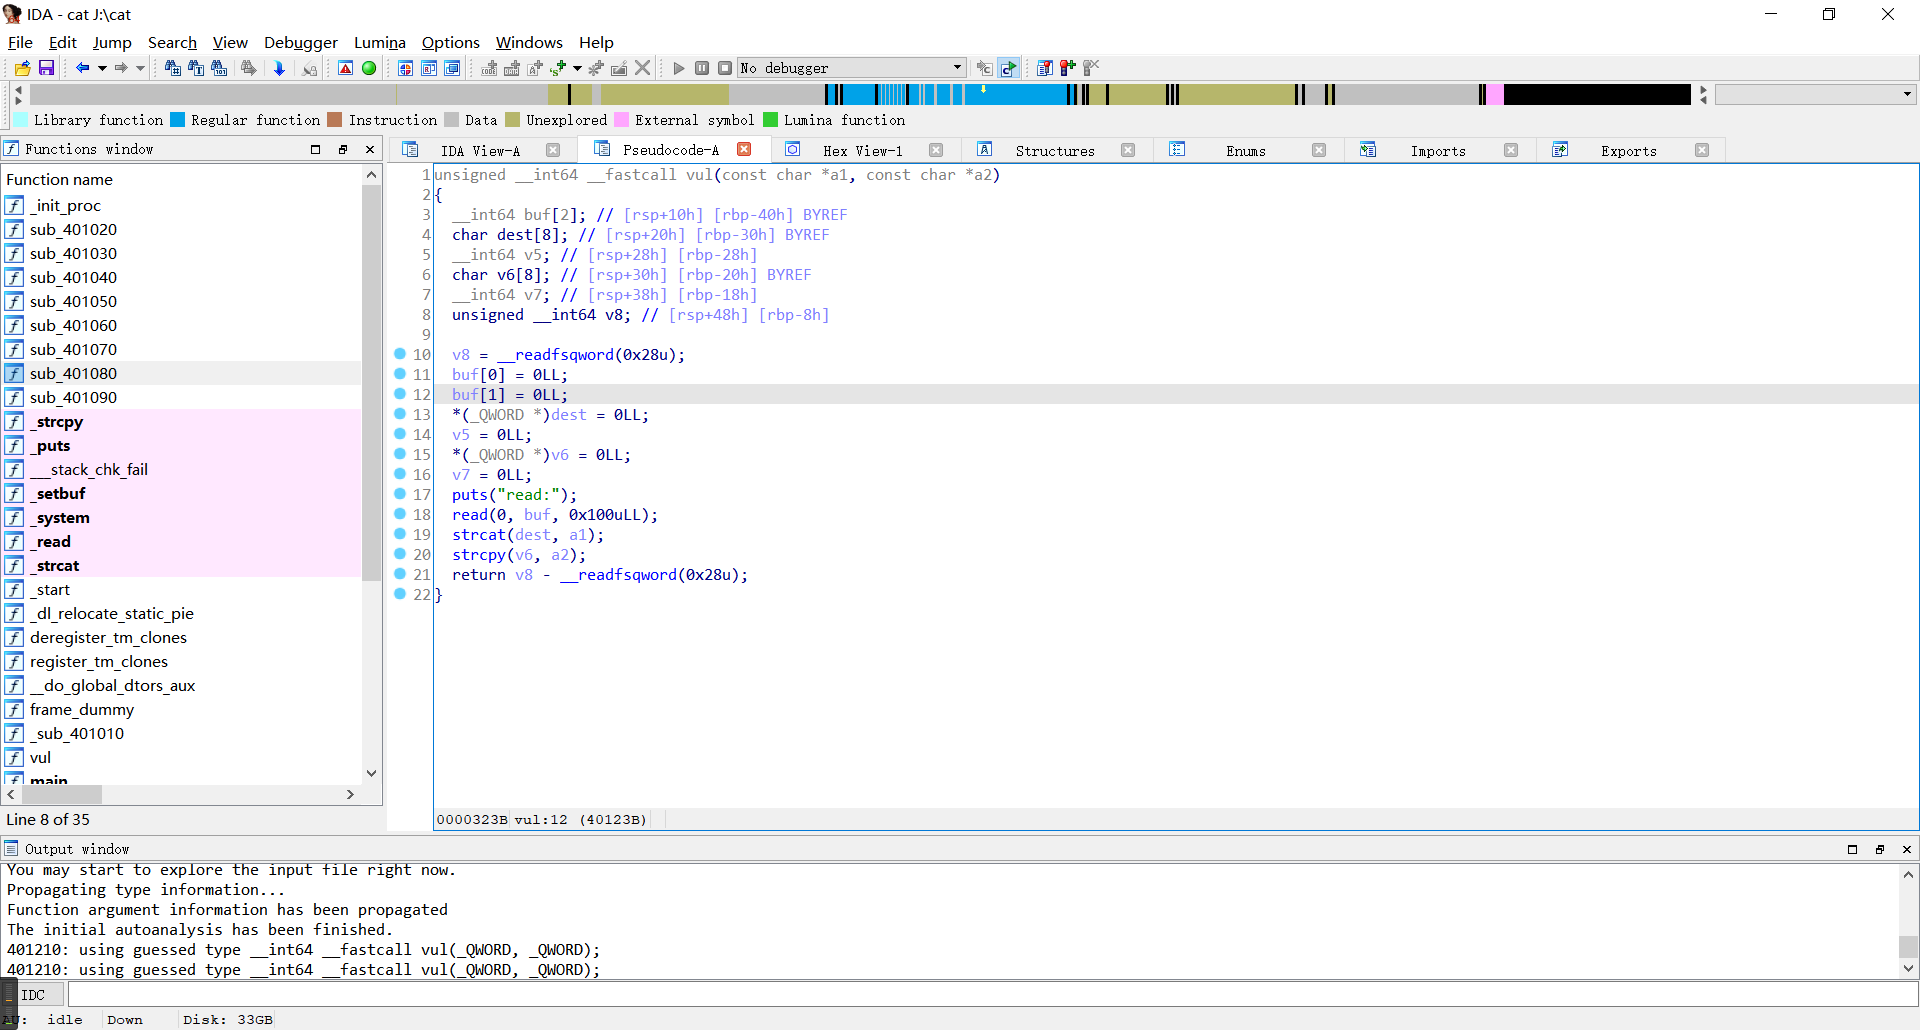This screenshot has height=1030, width=1920.
Task: Click the blue down arrow toolbar icon
Action: click(279, 68)
